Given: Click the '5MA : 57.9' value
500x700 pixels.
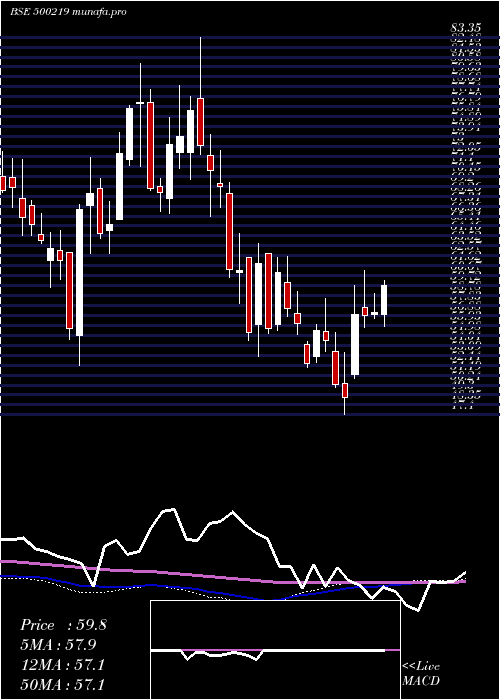Looking at the screenshot, I should tap(58, 645).
